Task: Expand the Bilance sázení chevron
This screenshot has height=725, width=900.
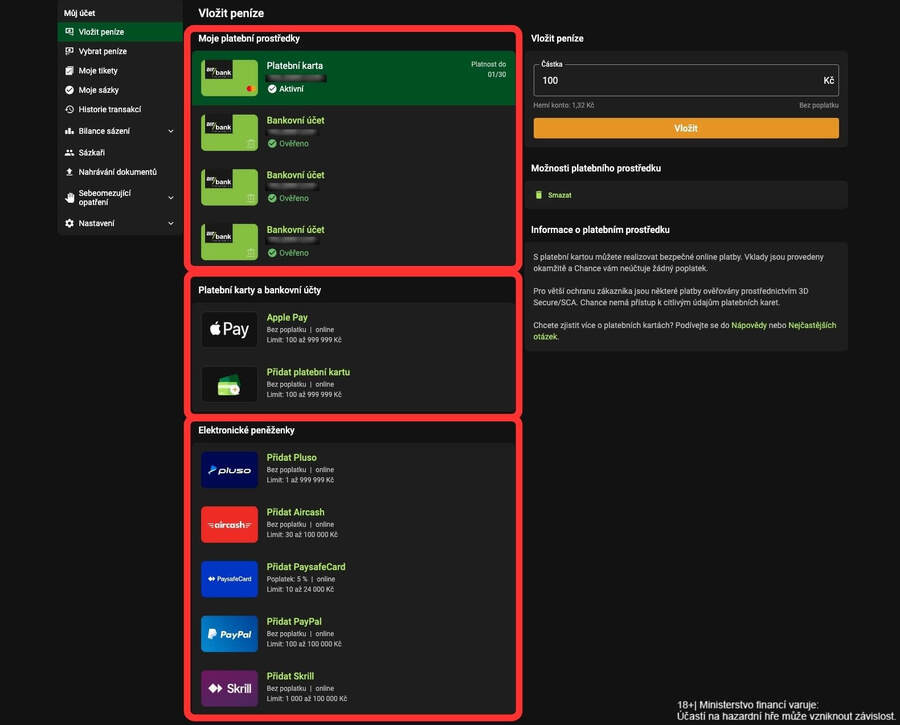Action: click(170, 131)
